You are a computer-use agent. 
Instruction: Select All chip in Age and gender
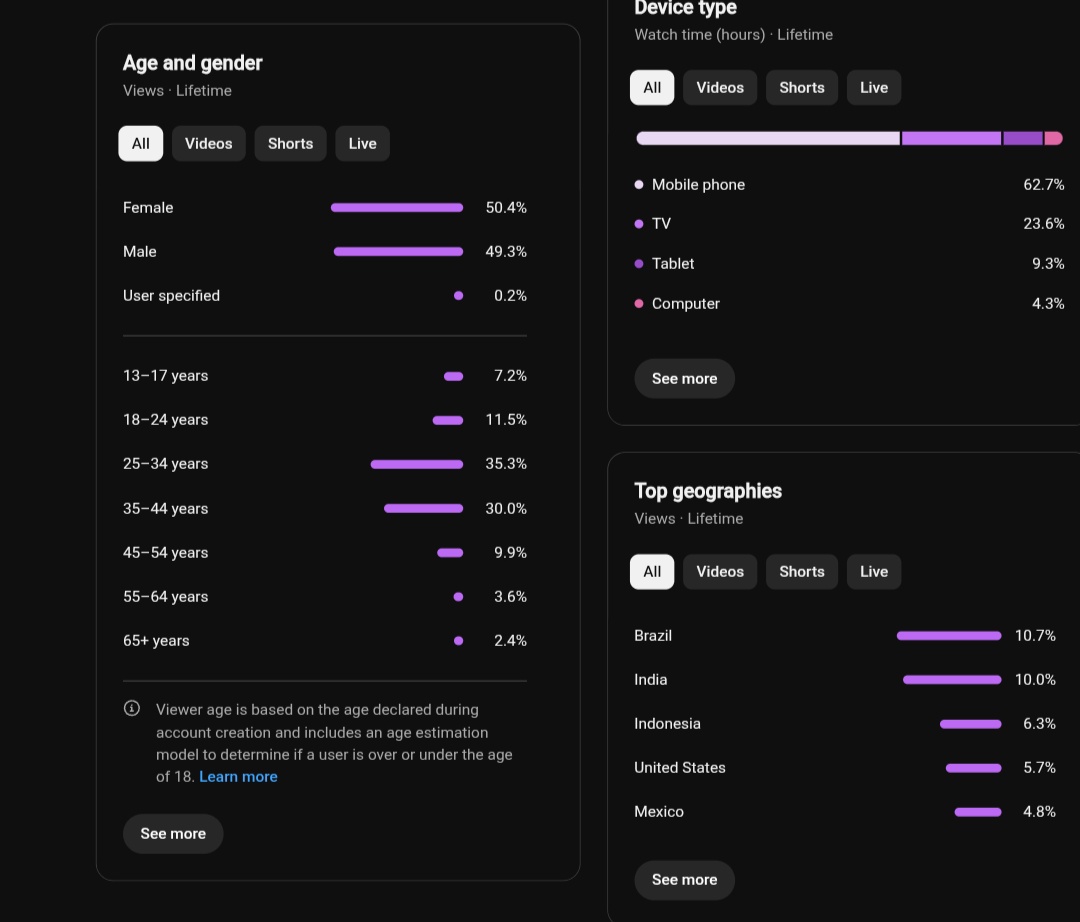click(141, 143)
